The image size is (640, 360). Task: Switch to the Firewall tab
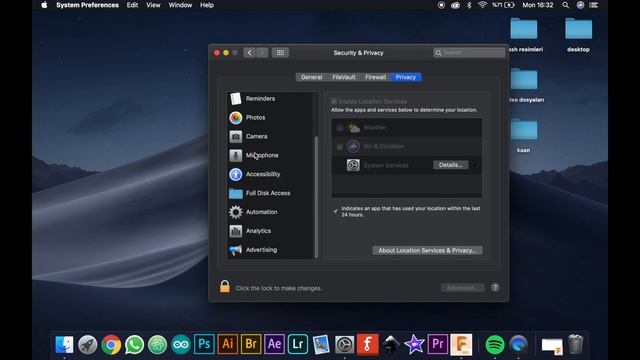(375, 77)
